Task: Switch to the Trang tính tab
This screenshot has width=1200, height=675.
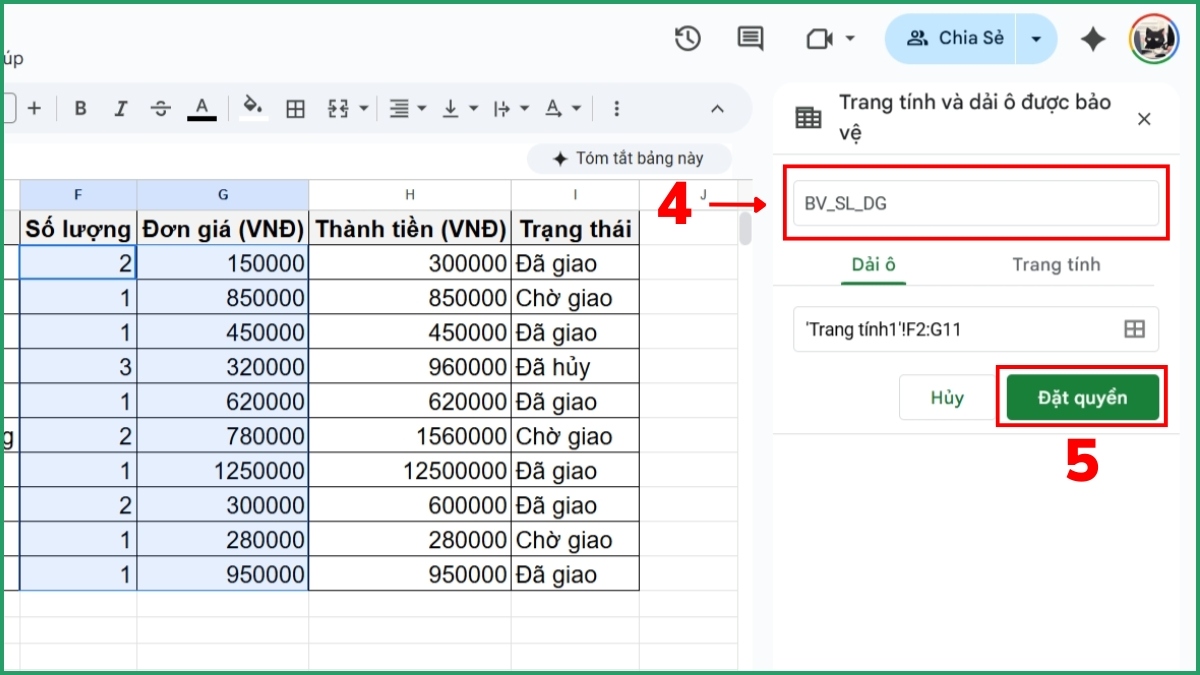Action: point(1056,264)
